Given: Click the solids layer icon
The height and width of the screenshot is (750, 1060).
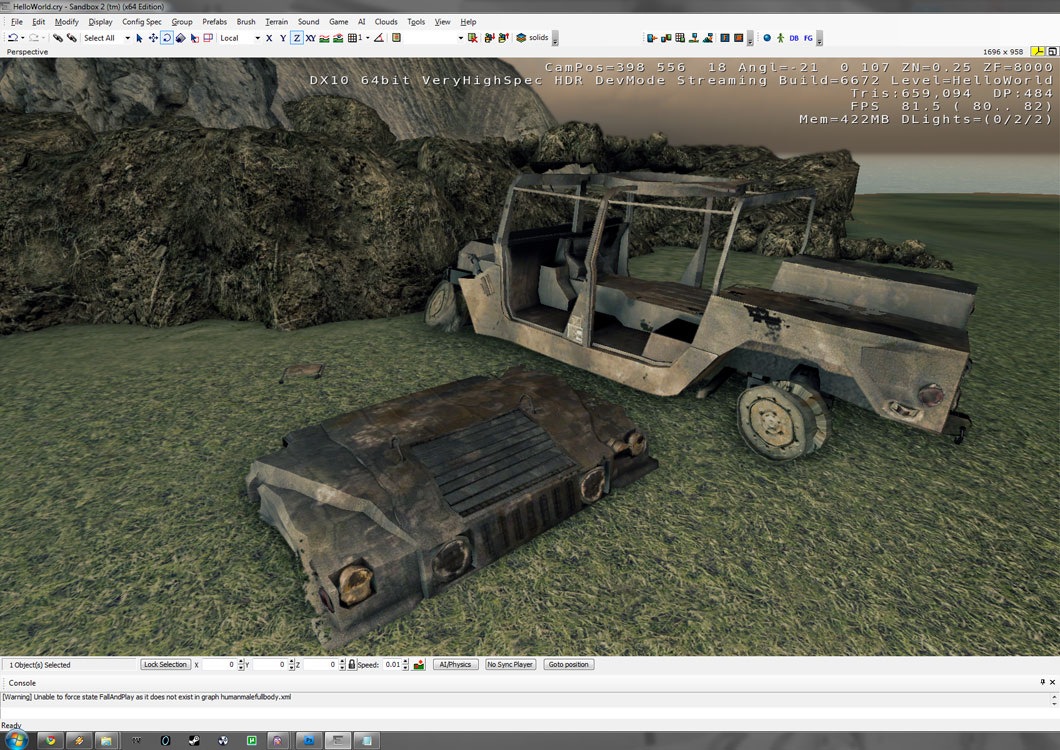Looking at the screenshot, I should (521, 38).
